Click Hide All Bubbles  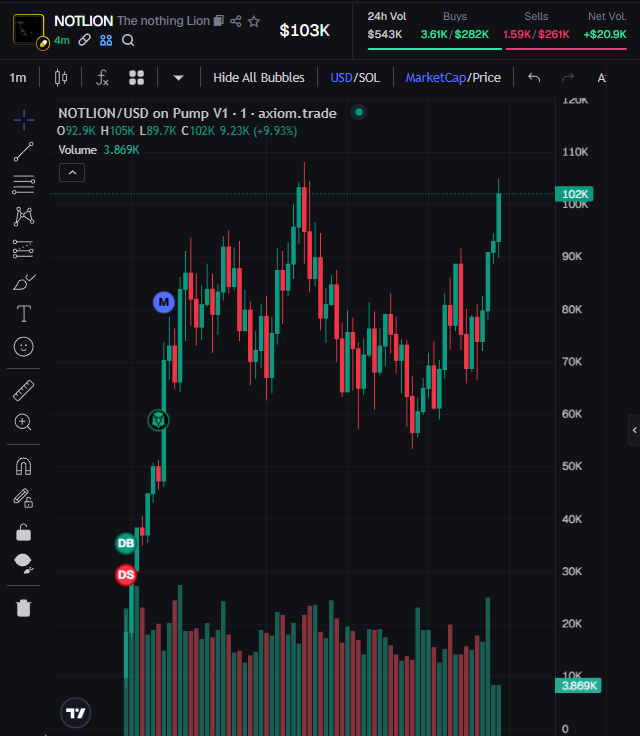click(x=259, y=77)
